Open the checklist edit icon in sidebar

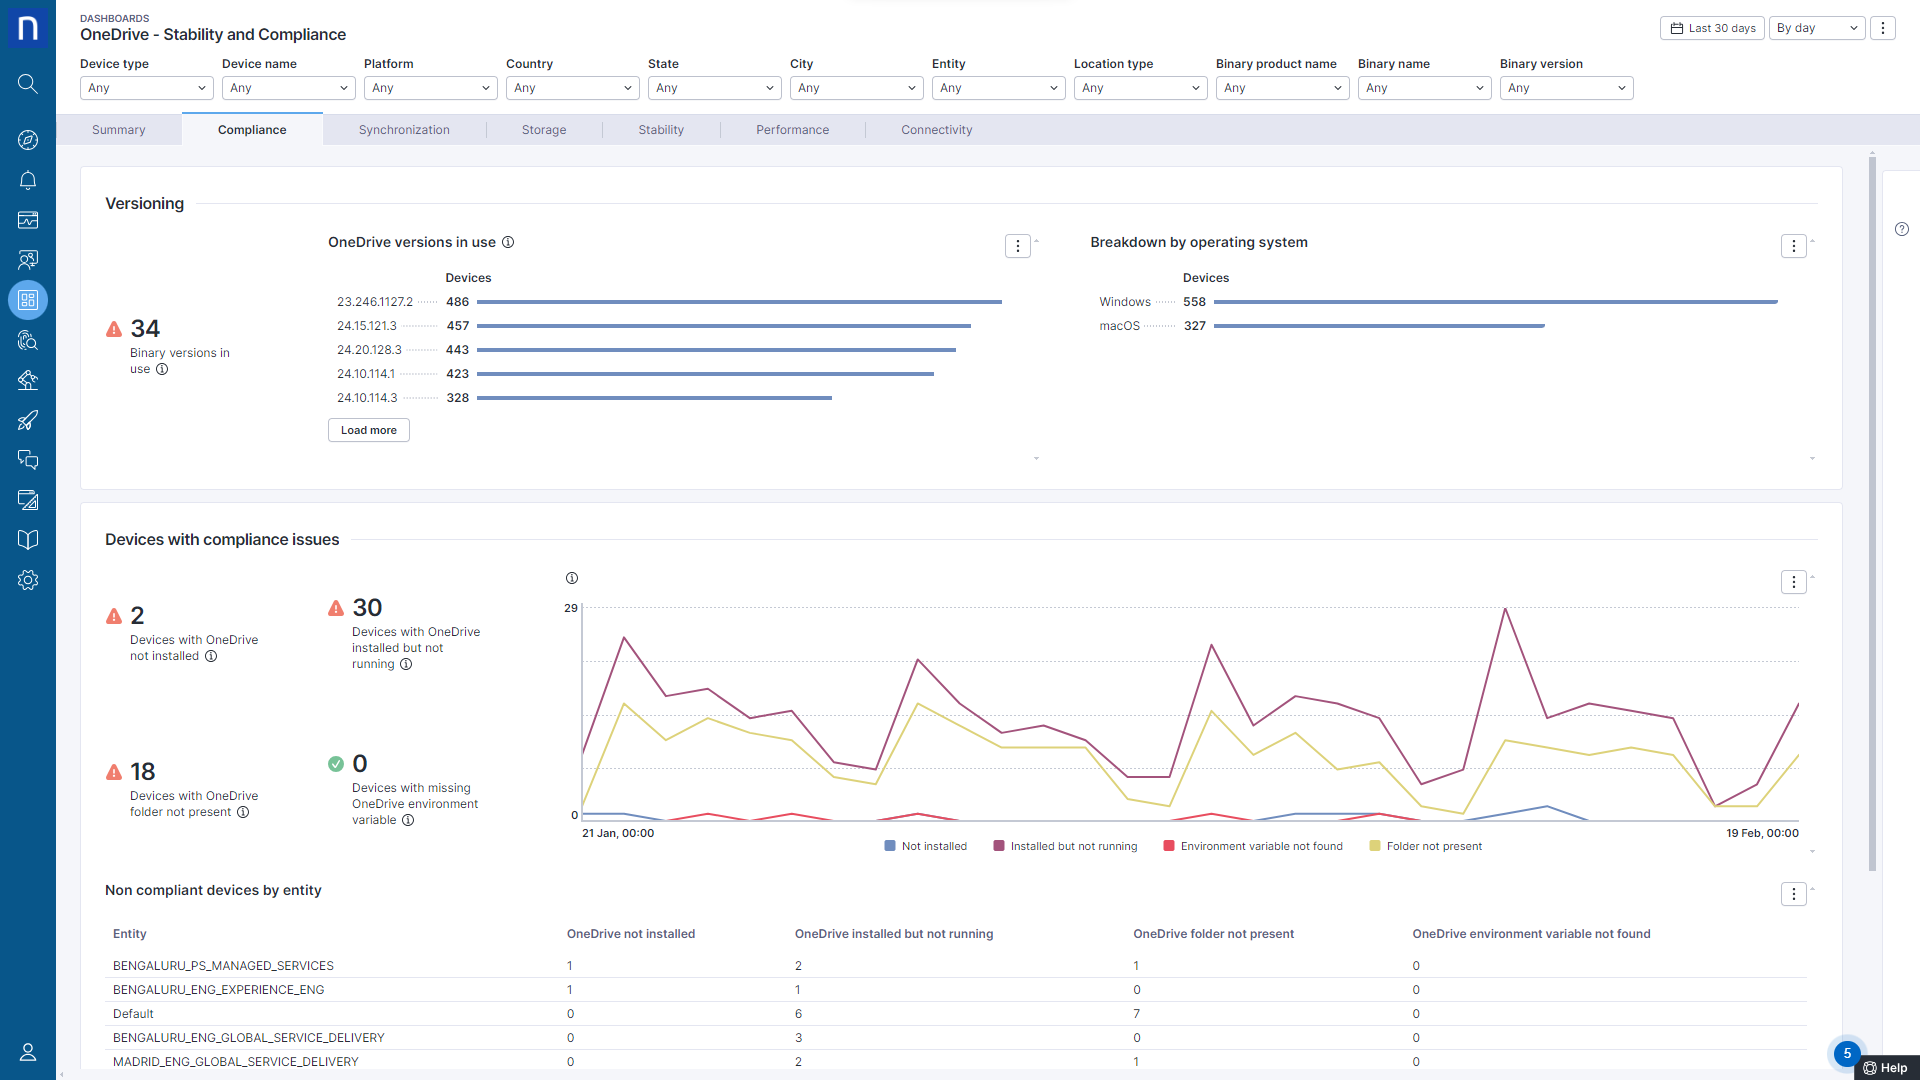click(28, 500)
